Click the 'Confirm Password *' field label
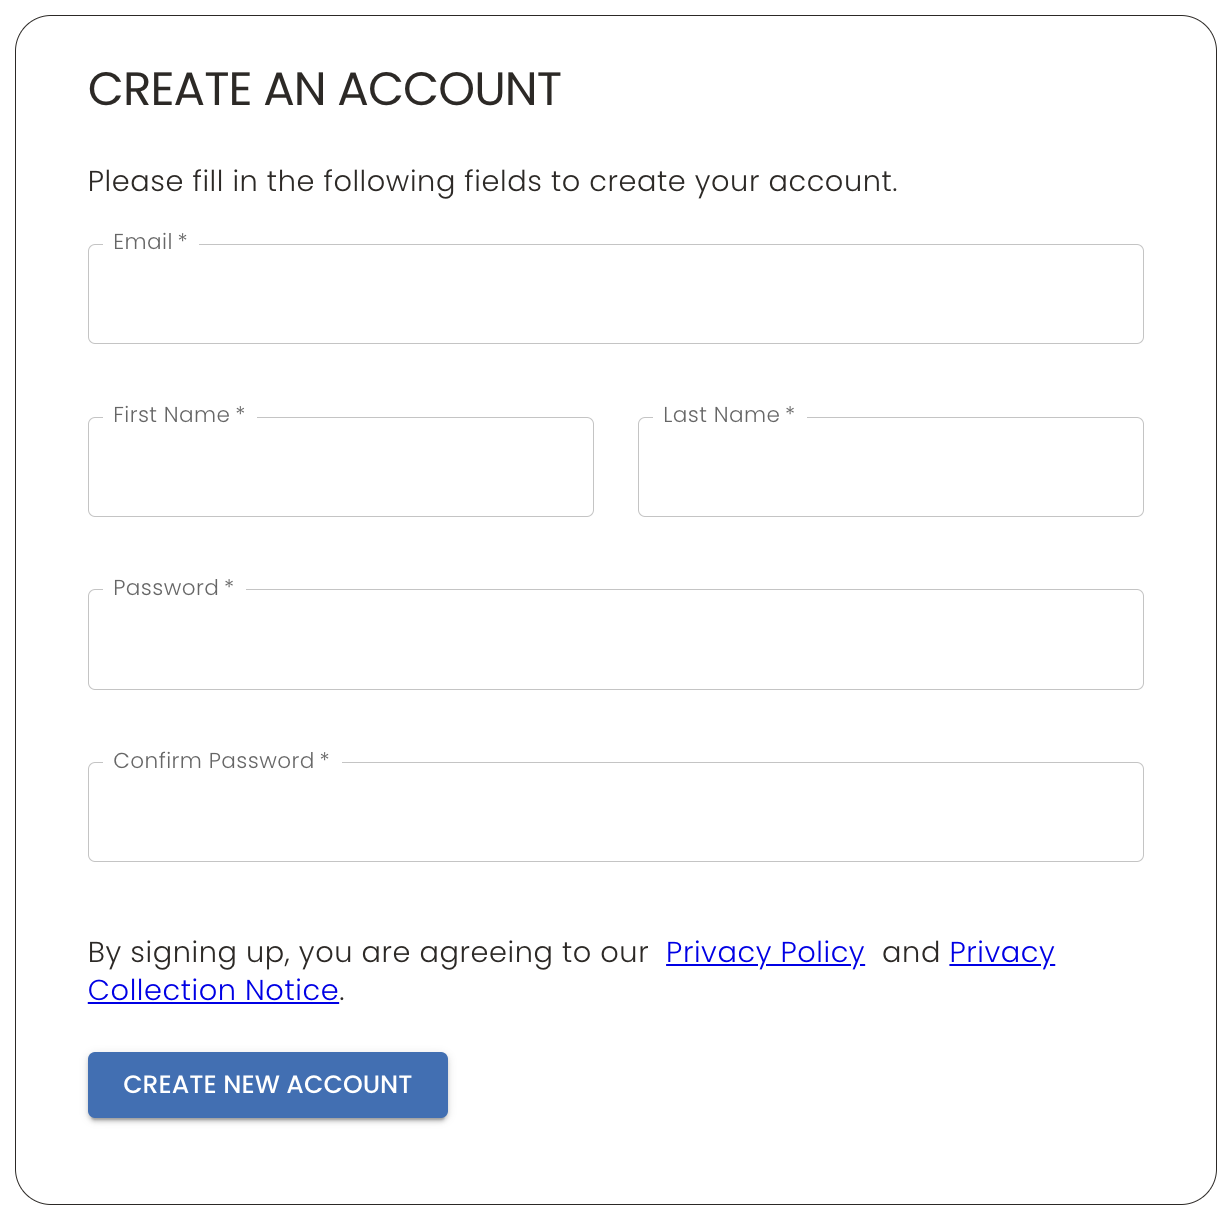 point(221,761)
